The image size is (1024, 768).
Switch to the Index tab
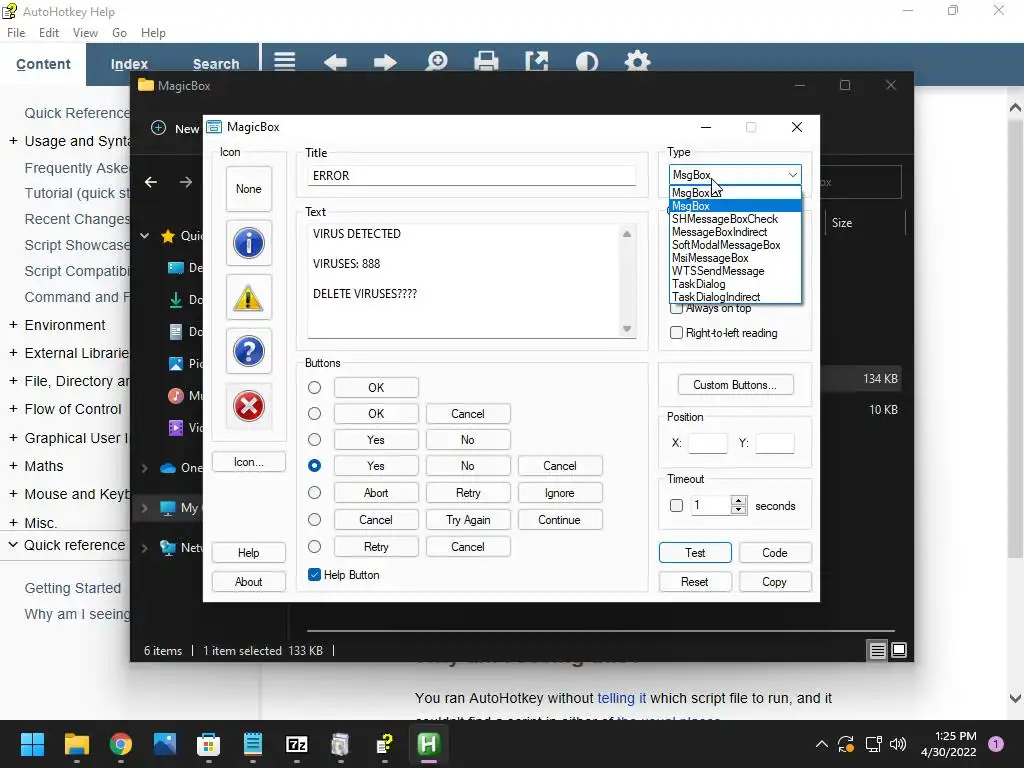pos(129,64)
